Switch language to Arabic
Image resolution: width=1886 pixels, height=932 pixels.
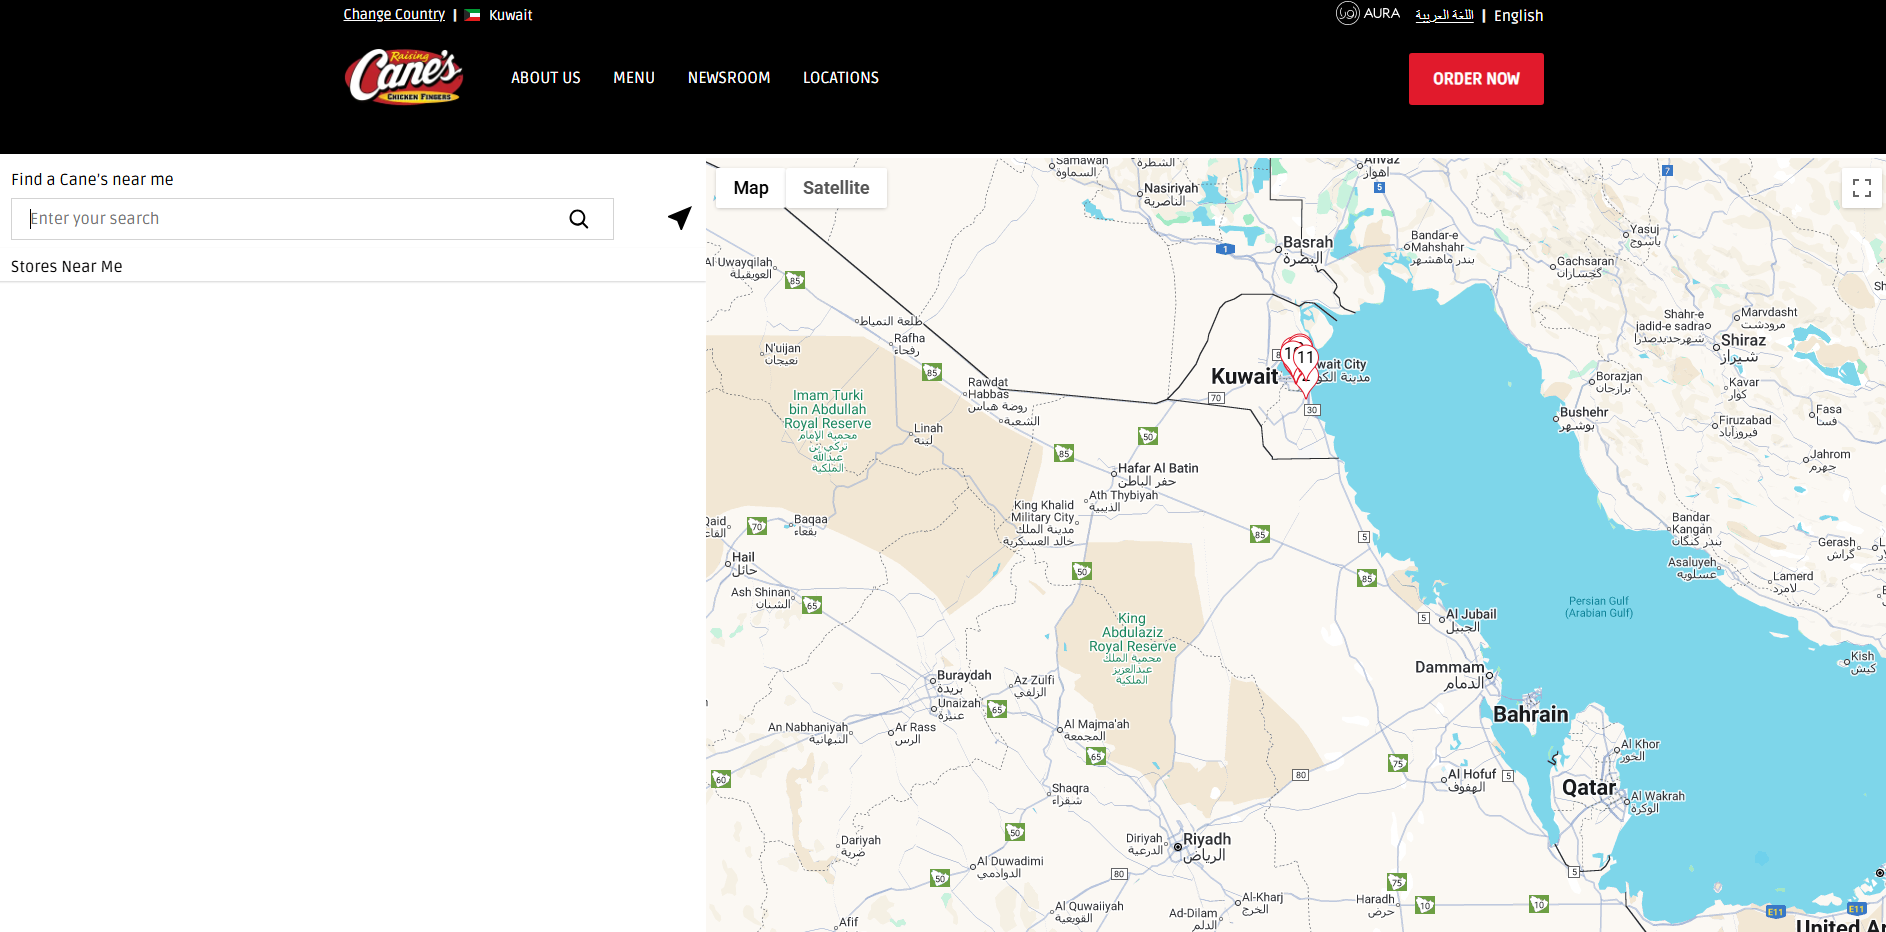click(x=1444, y=15)
